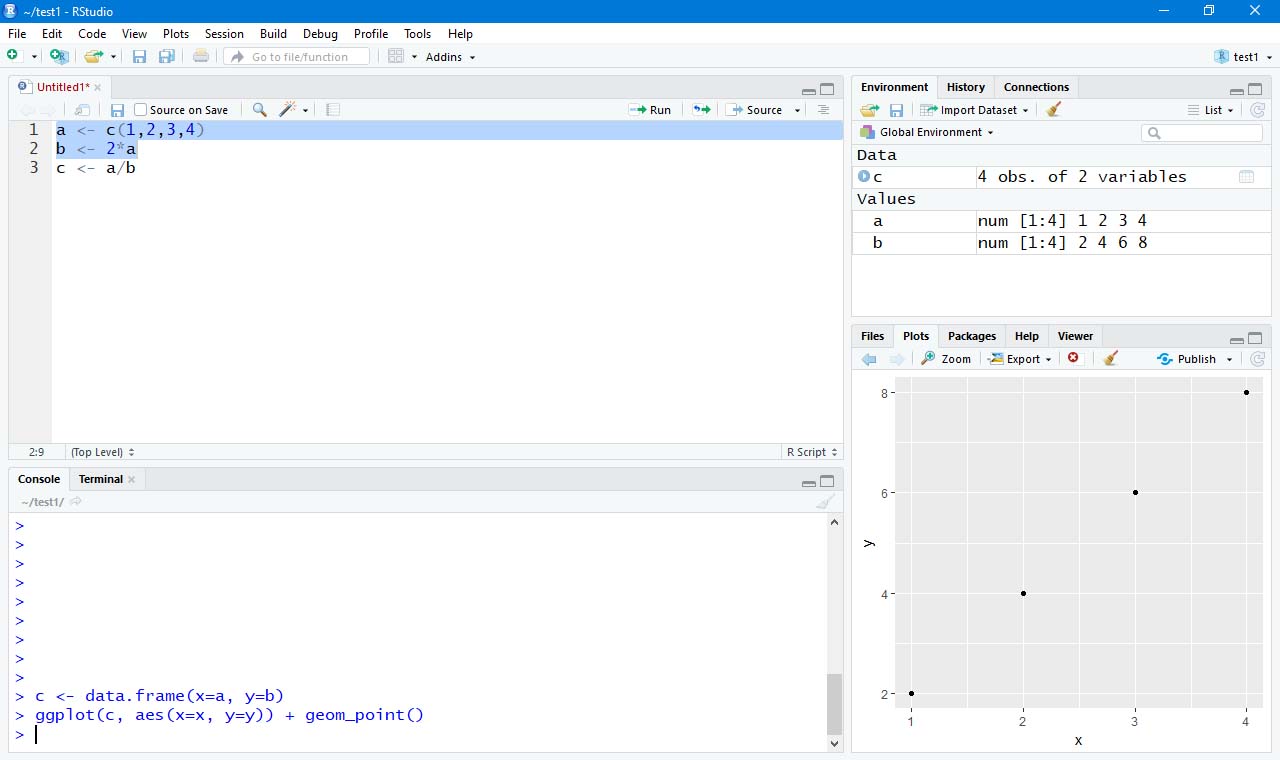1280x760 pixels.
Task: Expand the data frame c entry
Action: [x=864, y=177]
